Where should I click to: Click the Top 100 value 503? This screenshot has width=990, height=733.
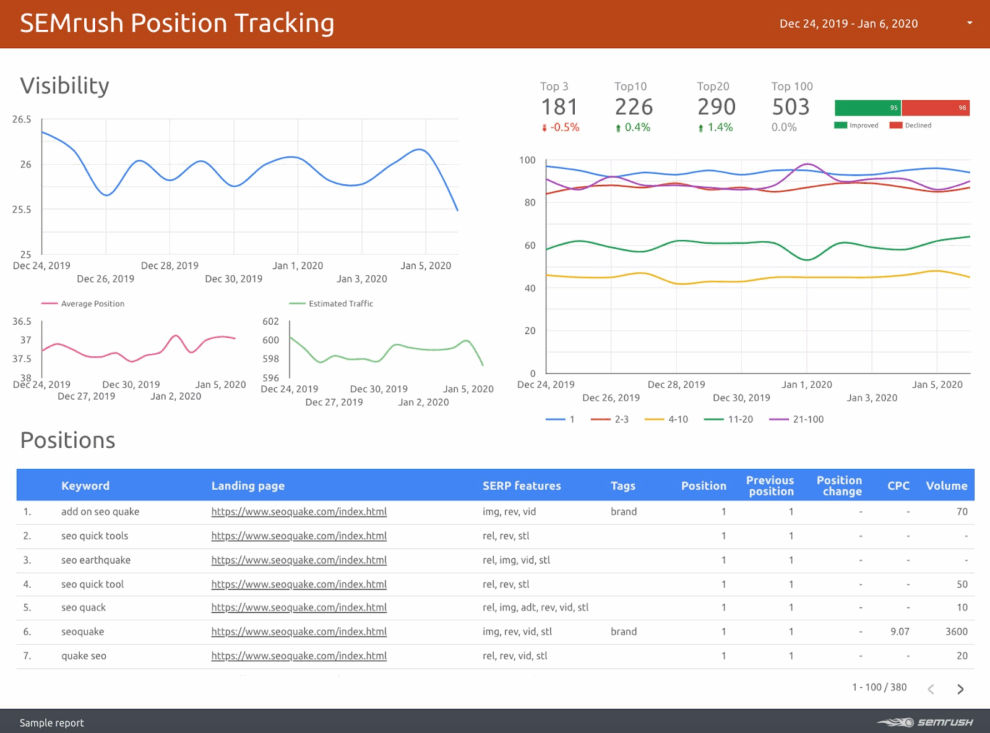coord(790,107)
